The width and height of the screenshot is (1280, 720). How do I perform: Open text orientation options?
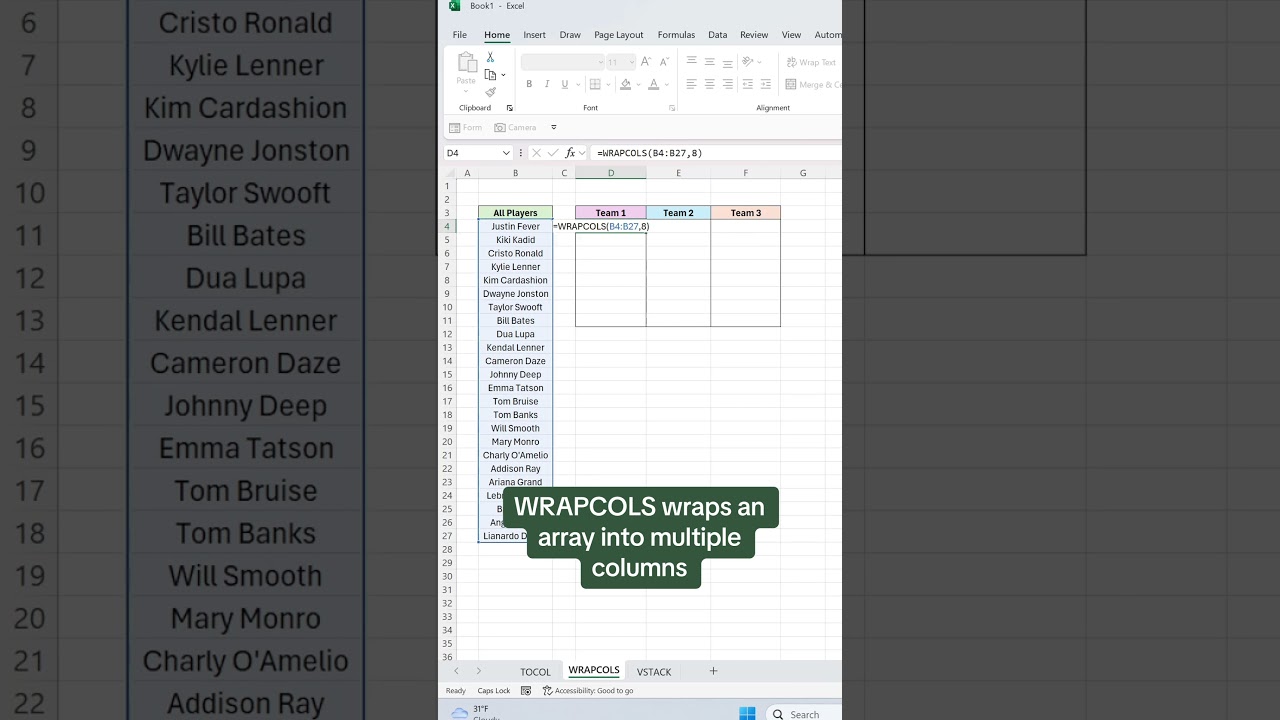click(x=752, y=62)
